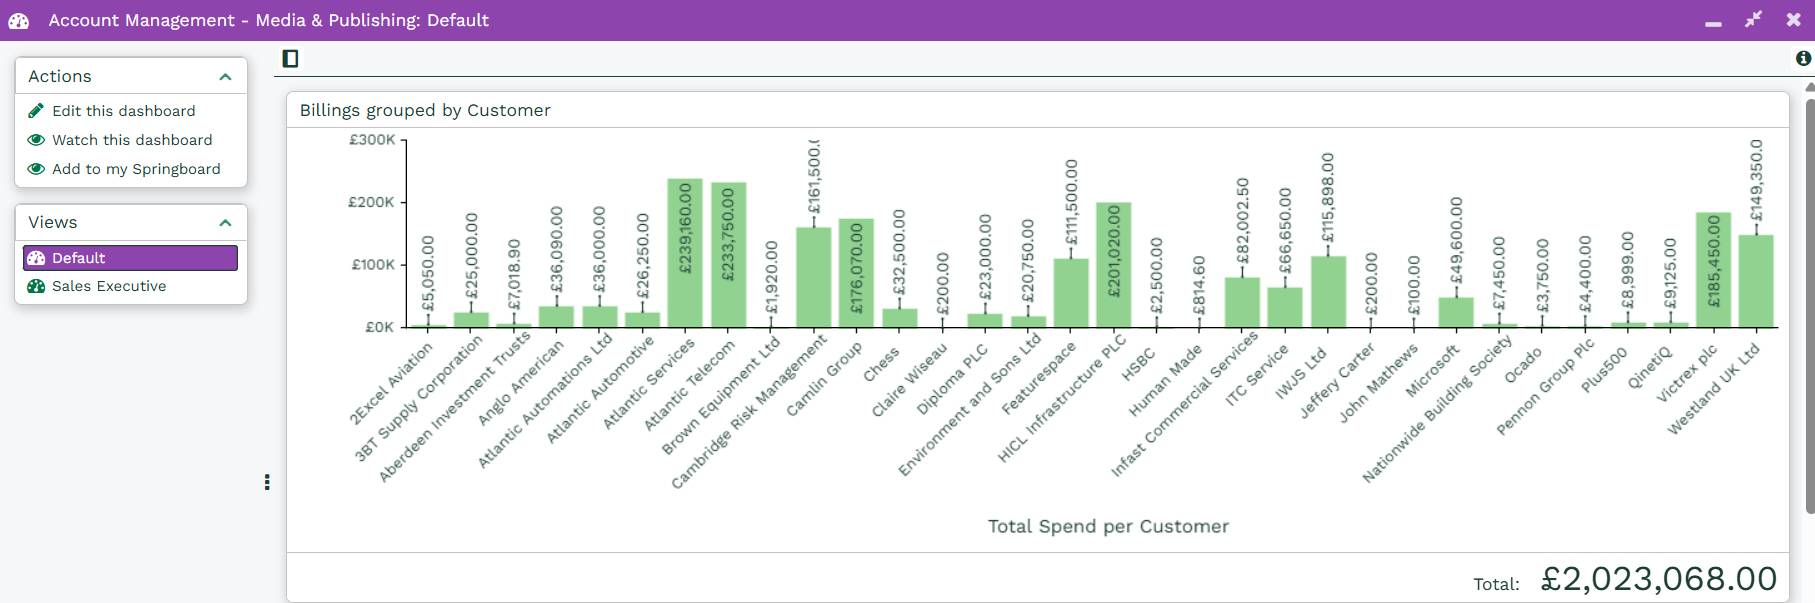Image resolution: width=1815 pixels, height=603 pixels.
Task: Click the Sales Executive view gauge icon
Action: tap(36, 286)
